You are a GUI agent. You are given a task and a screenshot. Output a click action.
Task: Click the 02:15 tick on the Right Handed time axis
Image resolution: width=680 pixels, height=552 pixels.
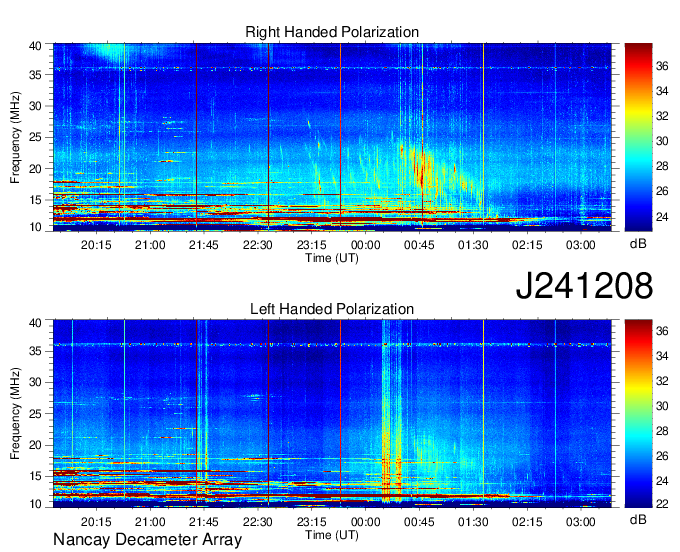pos(527,245)
